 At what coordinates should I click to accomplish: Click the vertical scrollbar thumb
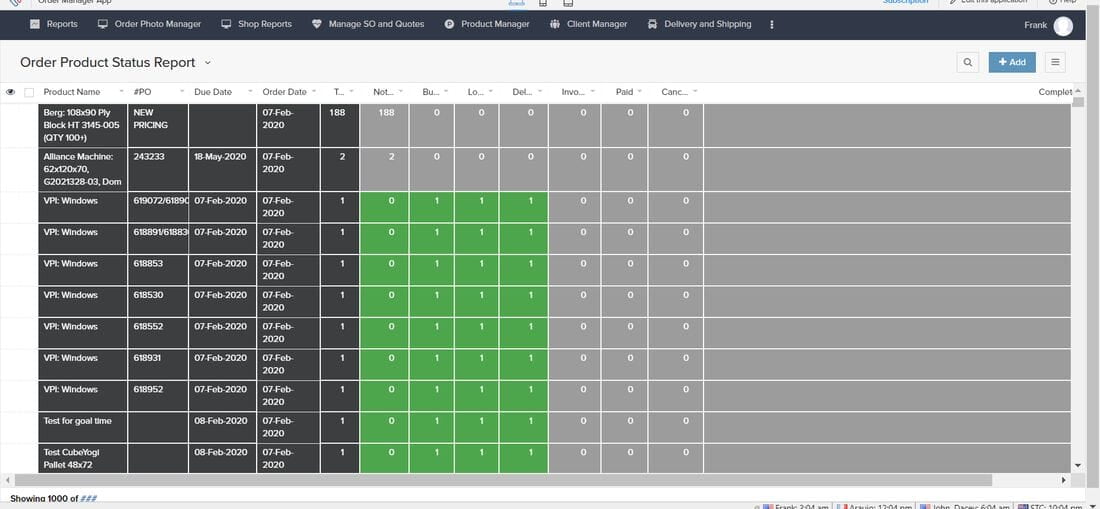pos(1078,102)
